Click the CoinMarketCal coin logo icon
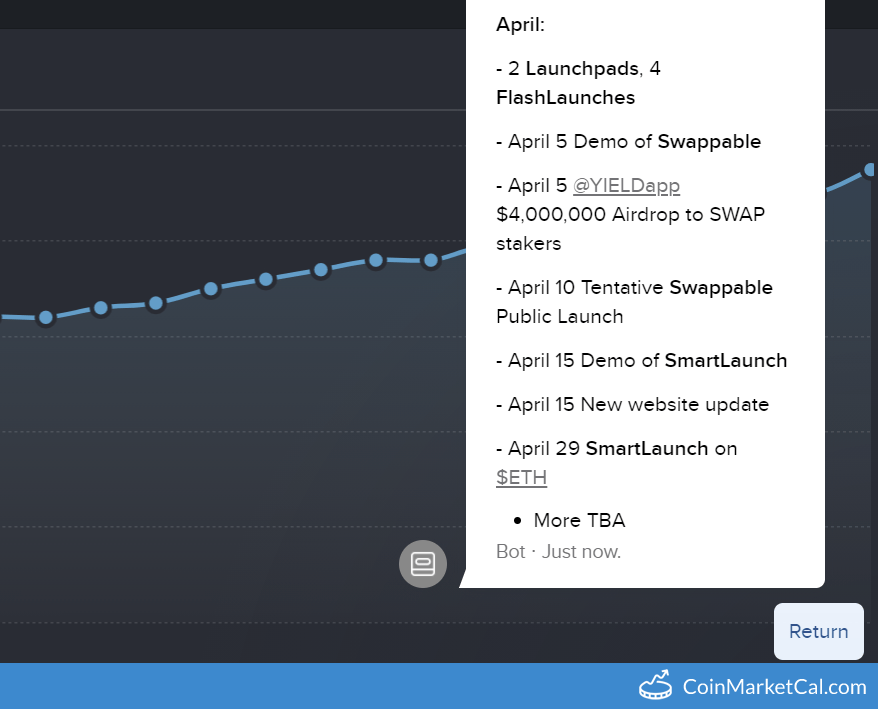Viewport: 878px width, 709px height. [x=656, y=686]
